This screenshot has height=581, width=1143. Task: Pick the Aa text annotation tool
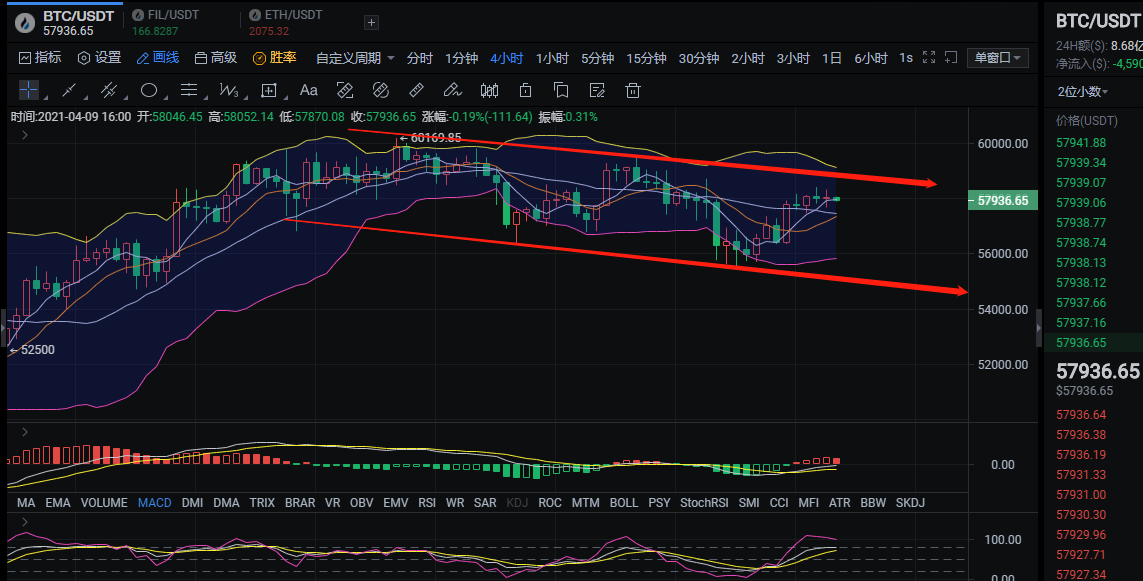pos(308,91)
